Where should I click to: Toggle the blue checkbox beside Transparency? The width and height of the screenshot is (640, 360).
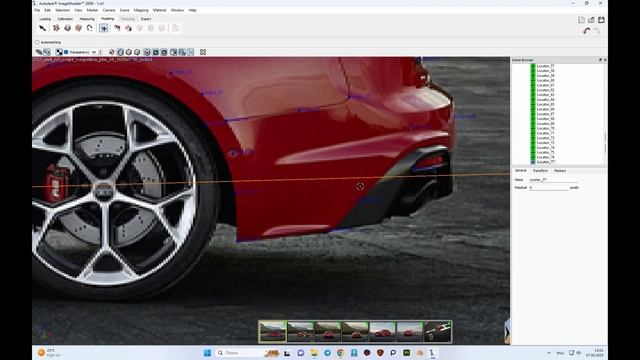(x=66, y=52)
